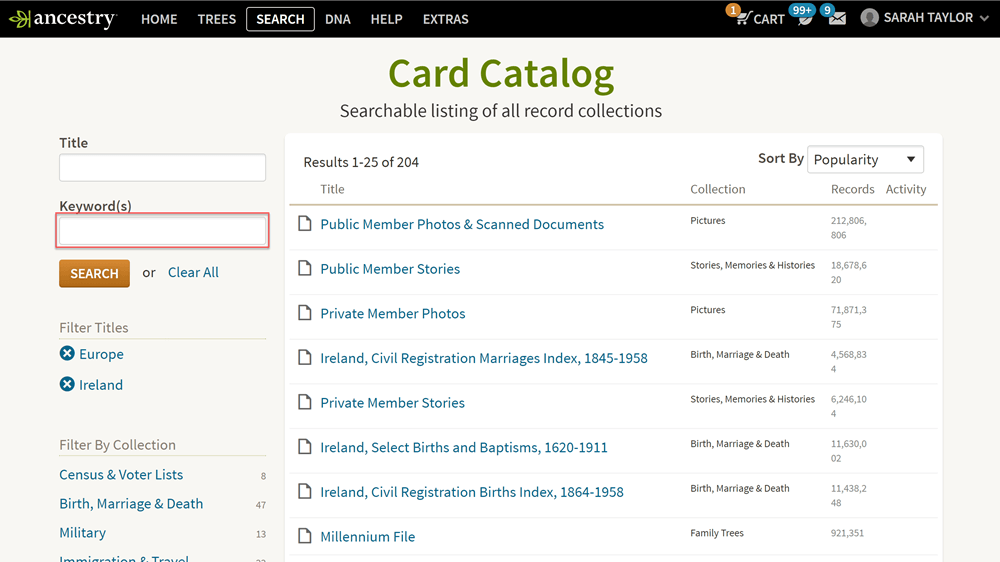Click document icon for Private Member Photos
The width and height of the screenshot is (1000, 562).
click(x=305, y=313)
